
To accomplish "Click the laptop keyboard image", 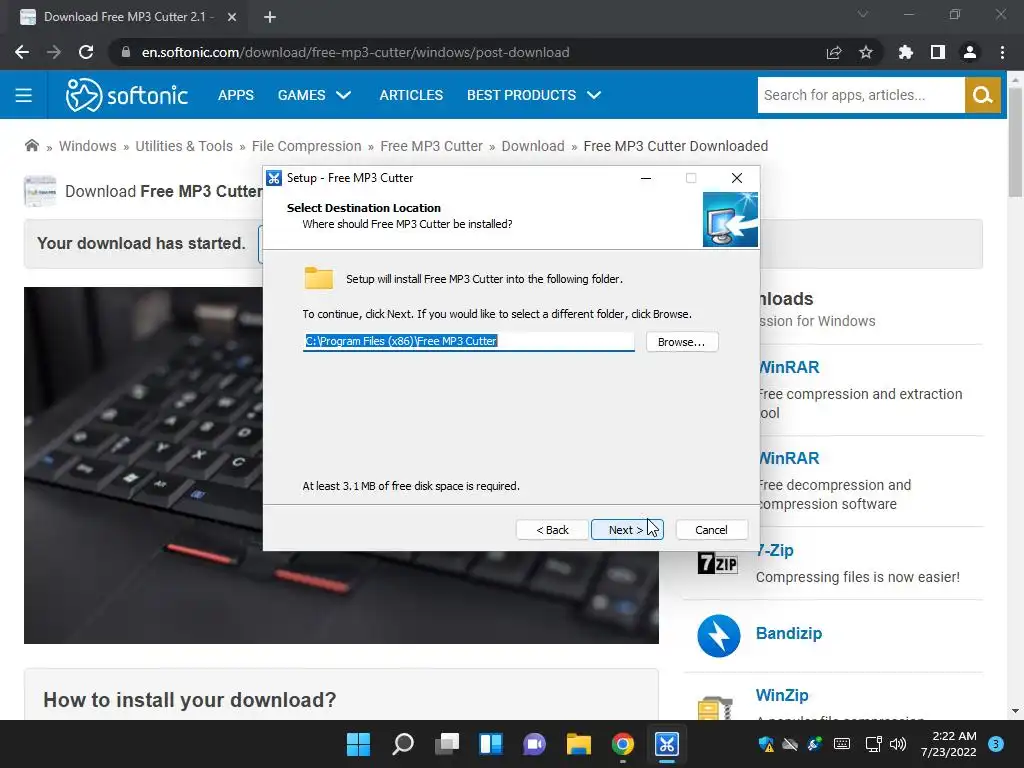I will (x=341, y=465).
